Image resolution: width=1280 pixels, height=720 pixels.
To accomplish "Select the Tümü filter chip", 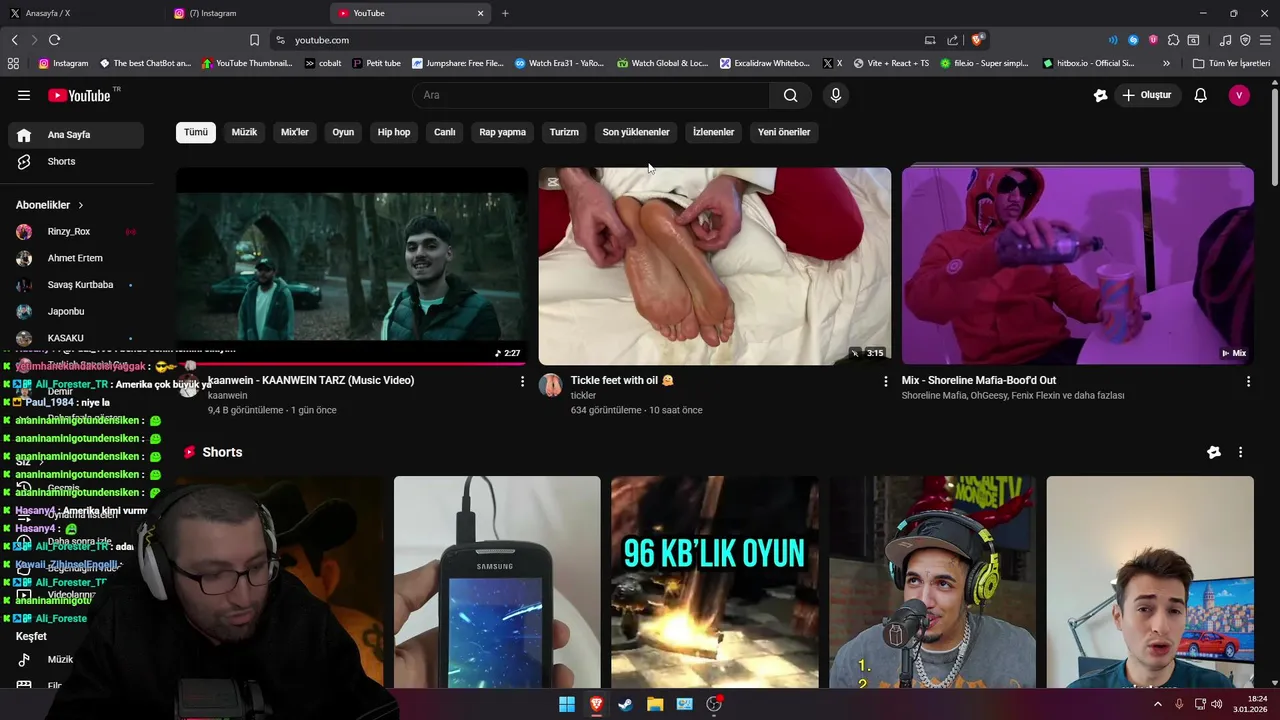I will pos(196,132).
